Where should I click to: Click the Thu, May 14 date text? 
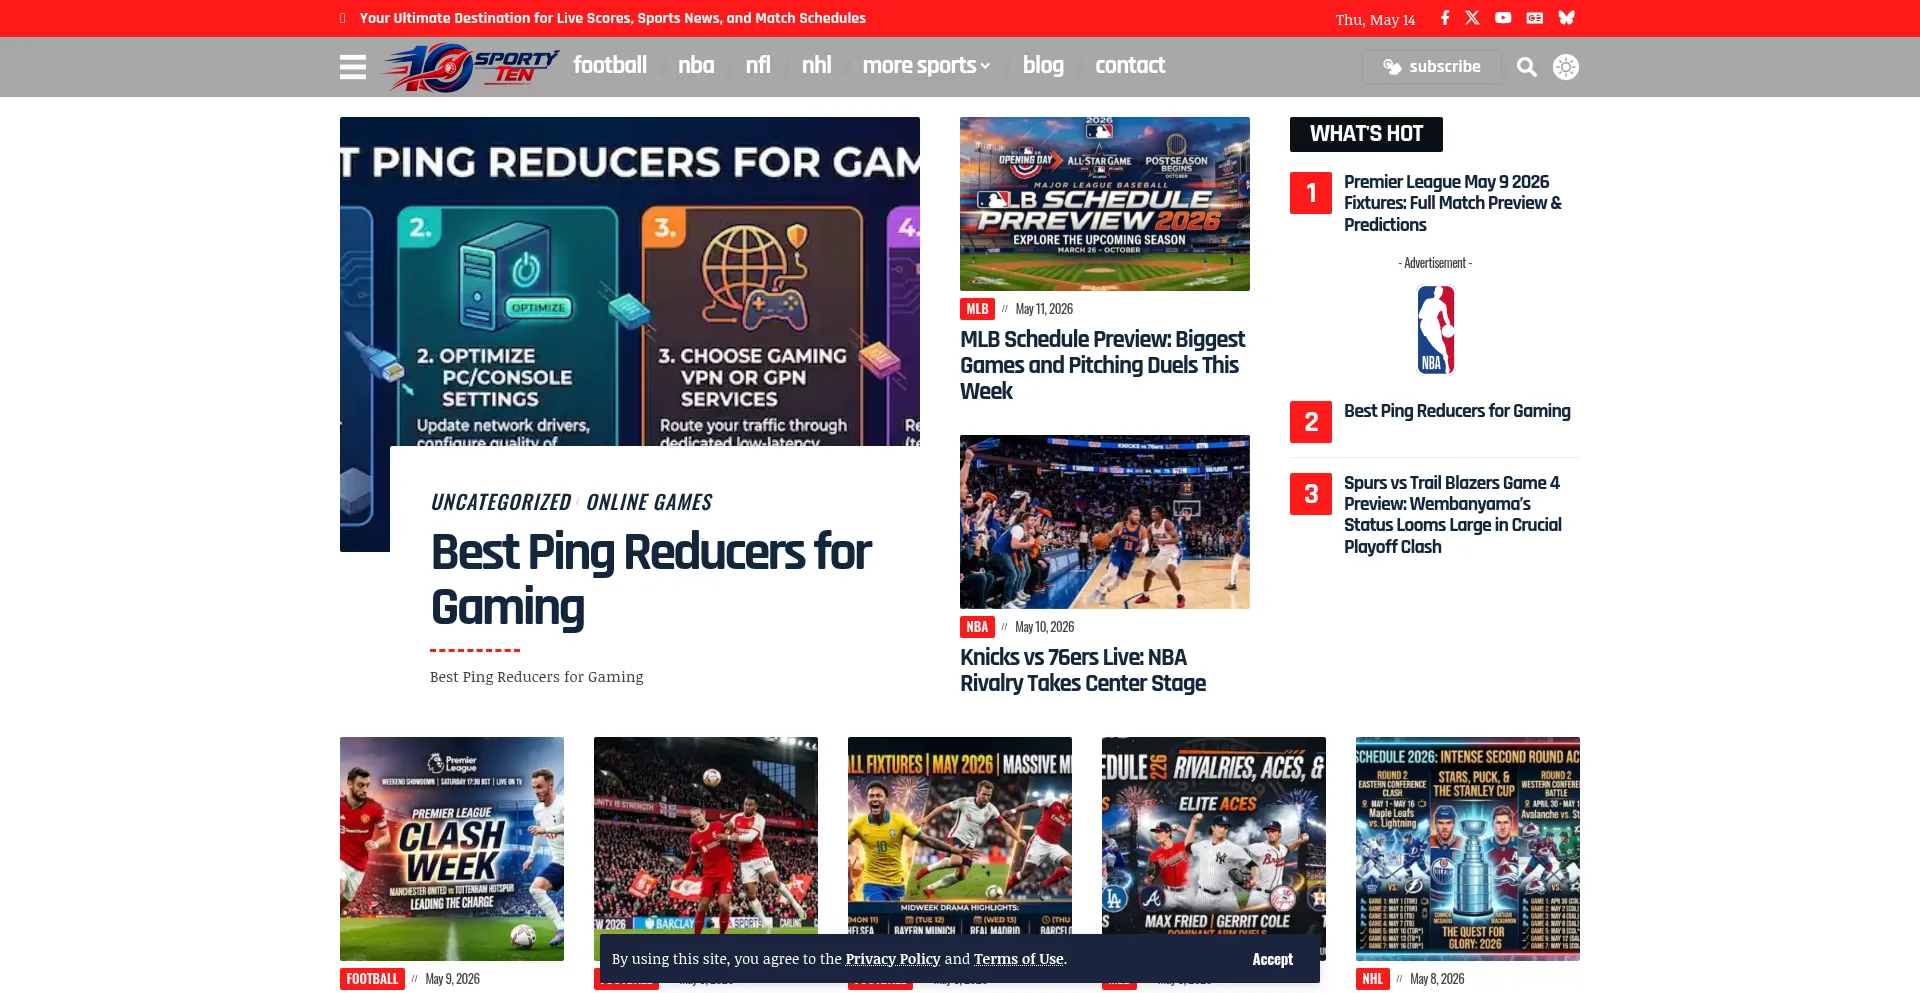pyautogui.click(x=1375, y=20)
